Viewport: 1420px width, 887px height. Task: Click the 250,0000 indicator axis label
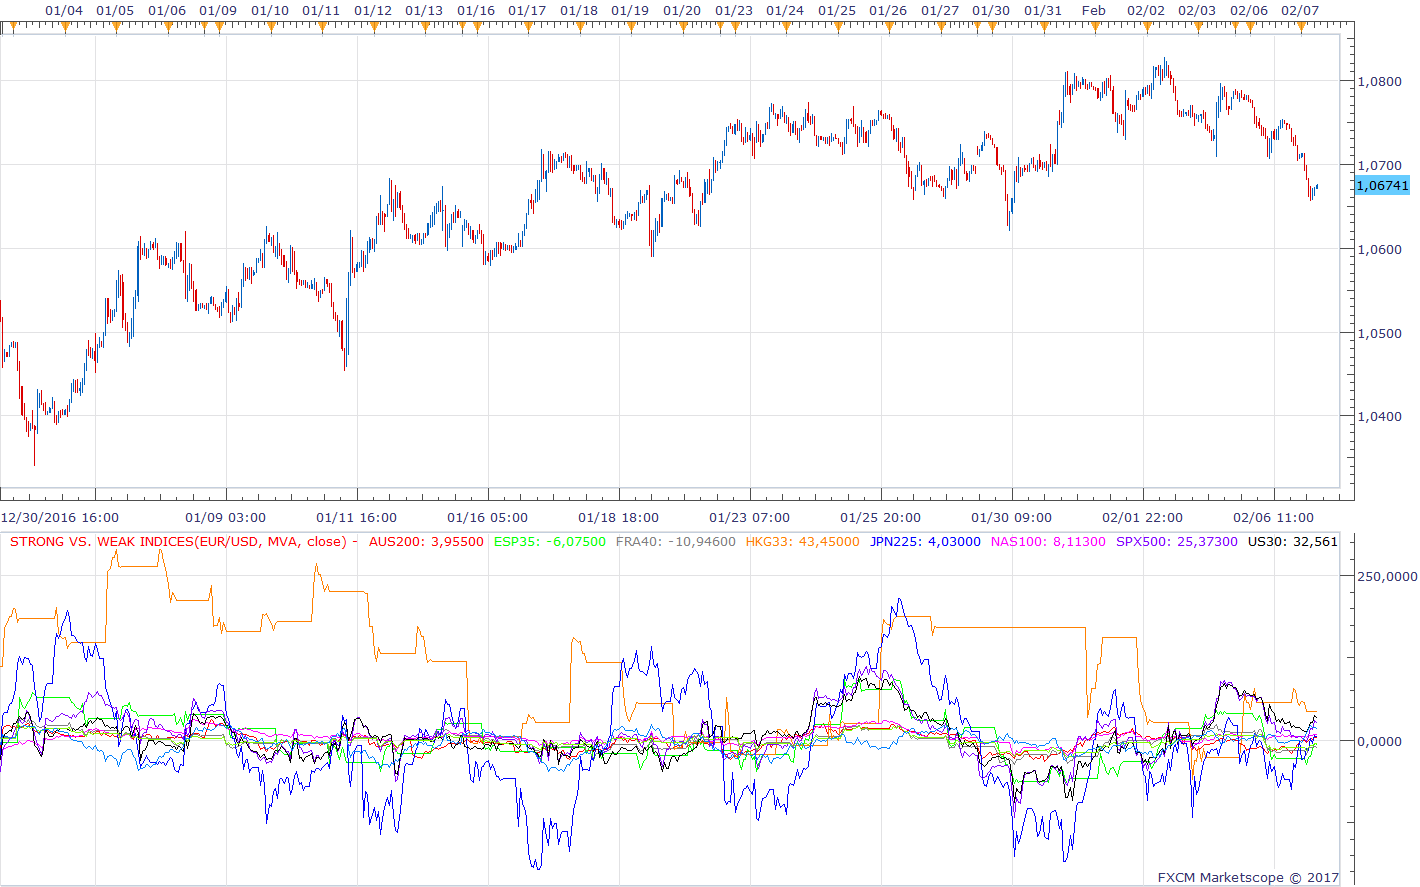coord(1387,576)
